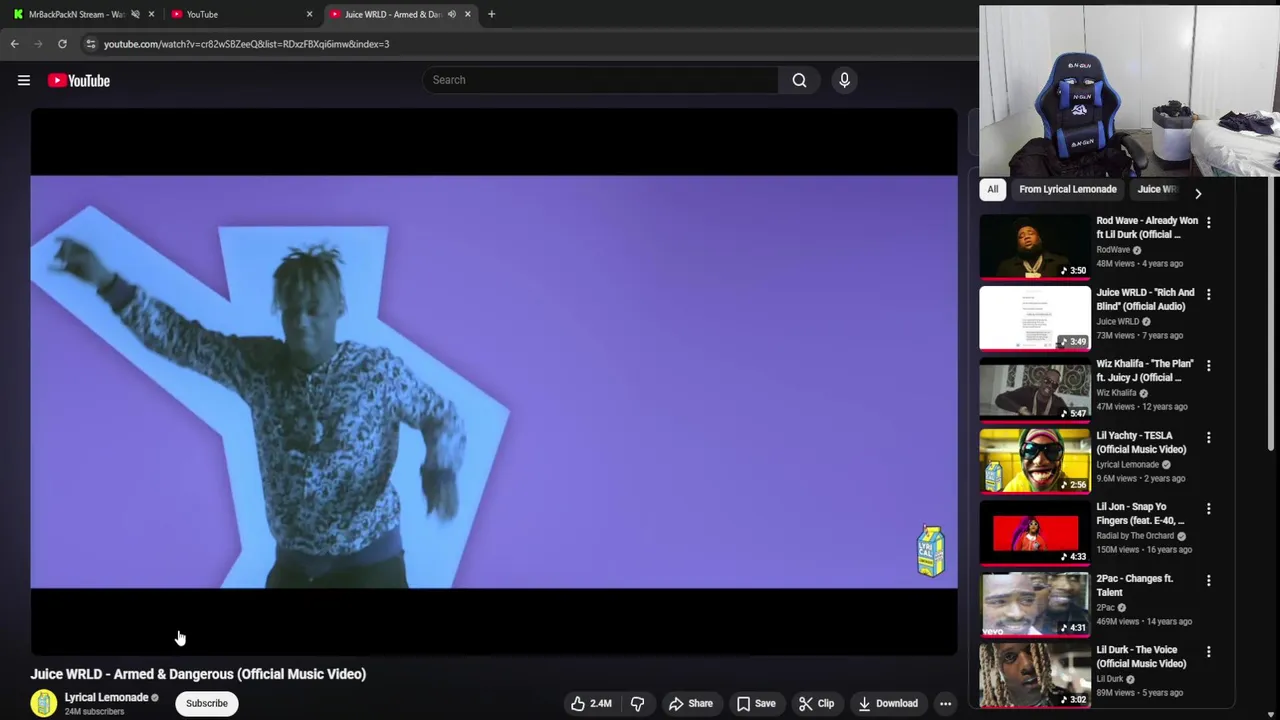The image size is (1280, 720).
Task: Click RodWave channel name
Action: [1113, 250]
